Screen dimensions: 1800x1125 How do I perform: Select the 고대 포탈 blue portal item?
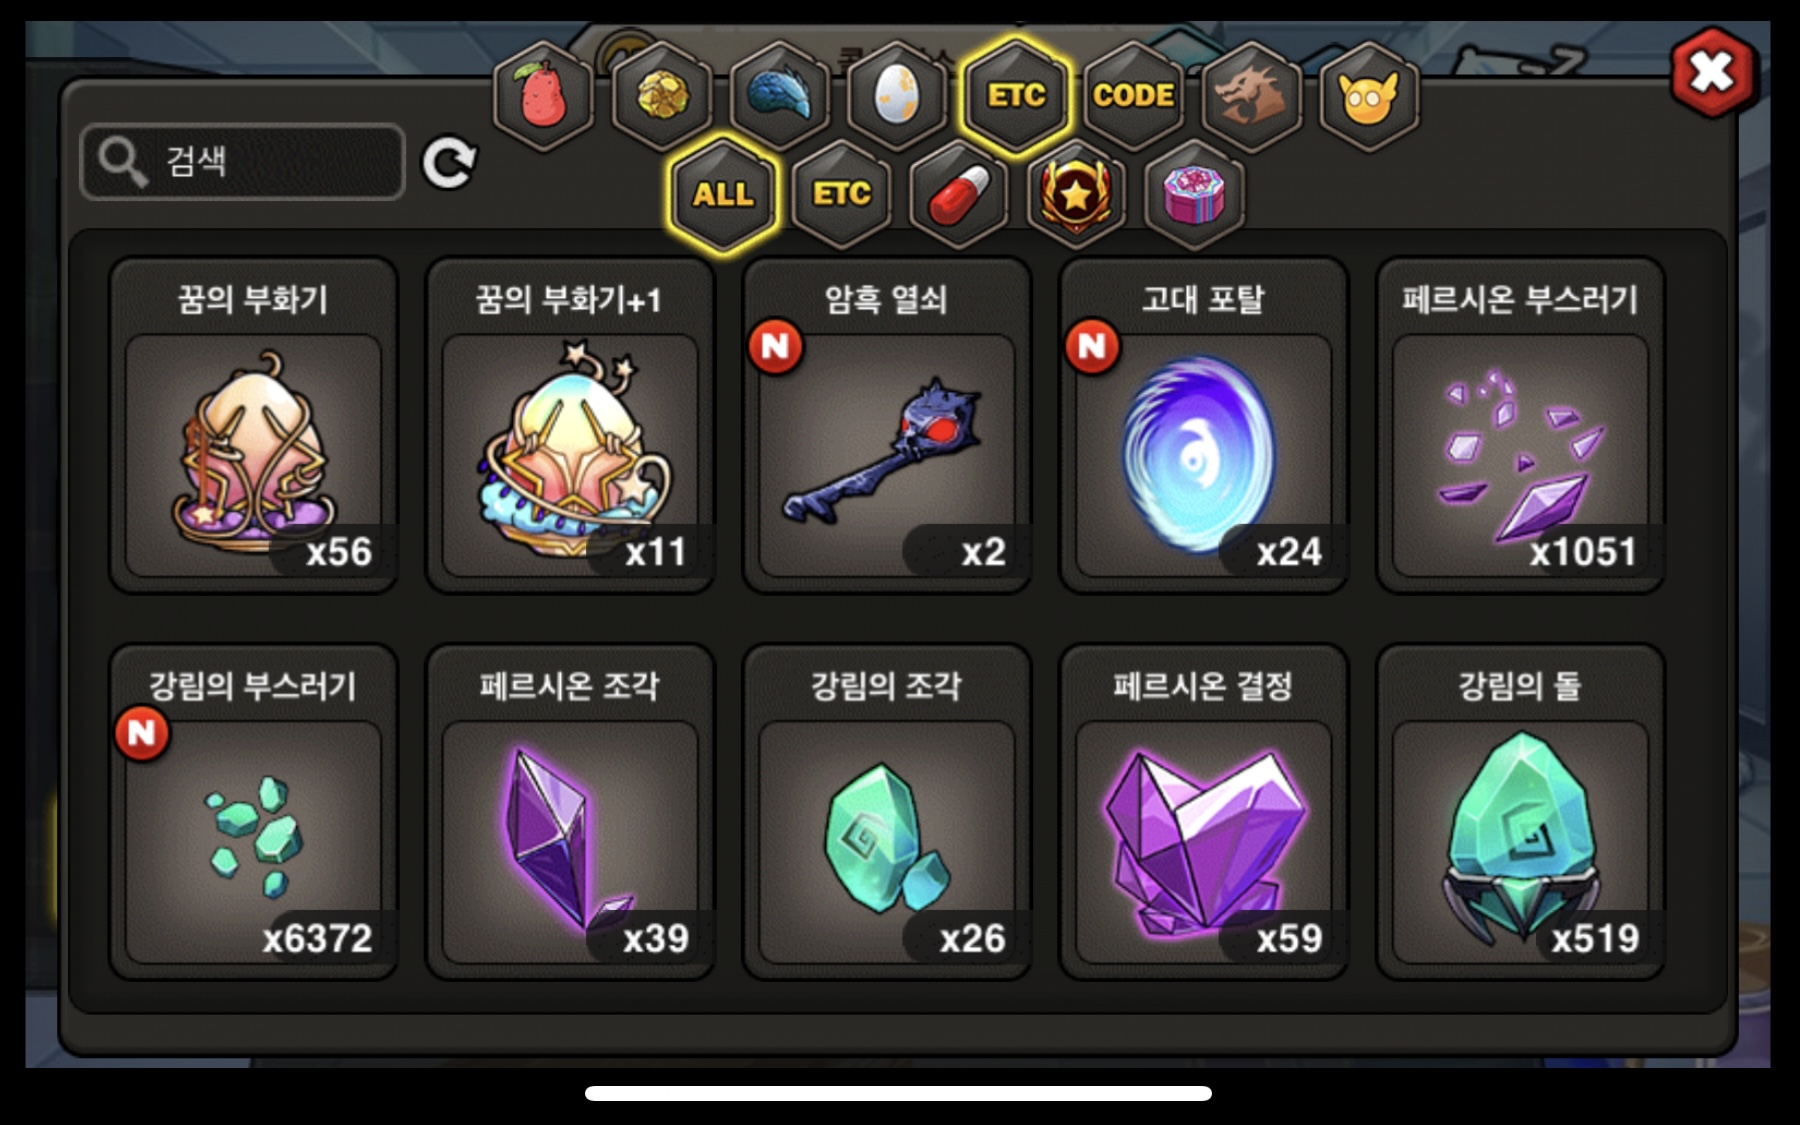[x=1204, y=425]
